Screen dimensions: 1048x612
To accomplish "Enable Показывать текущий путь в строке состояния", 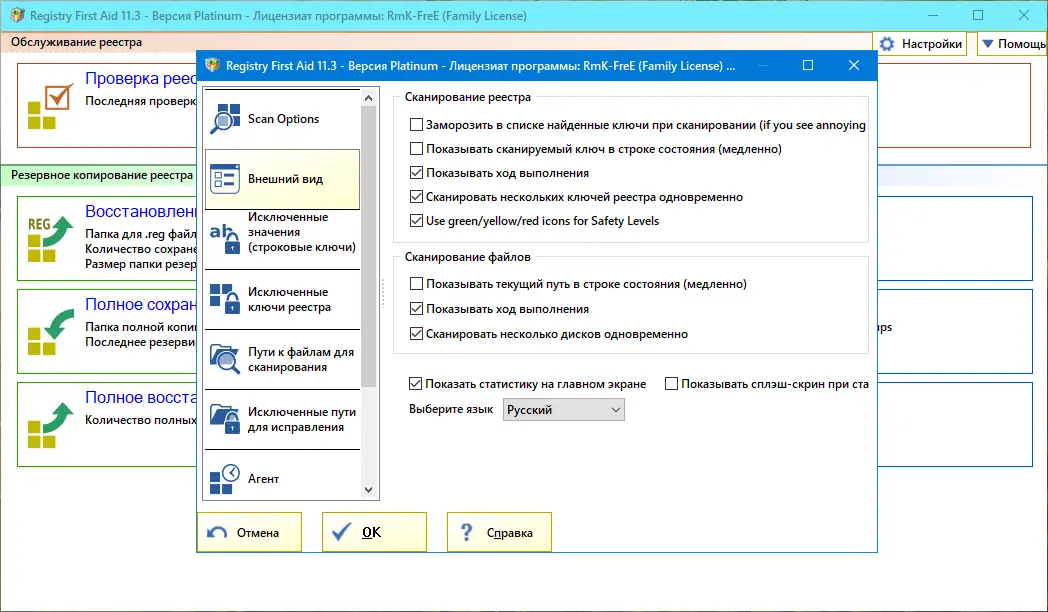I will (416, 284).
